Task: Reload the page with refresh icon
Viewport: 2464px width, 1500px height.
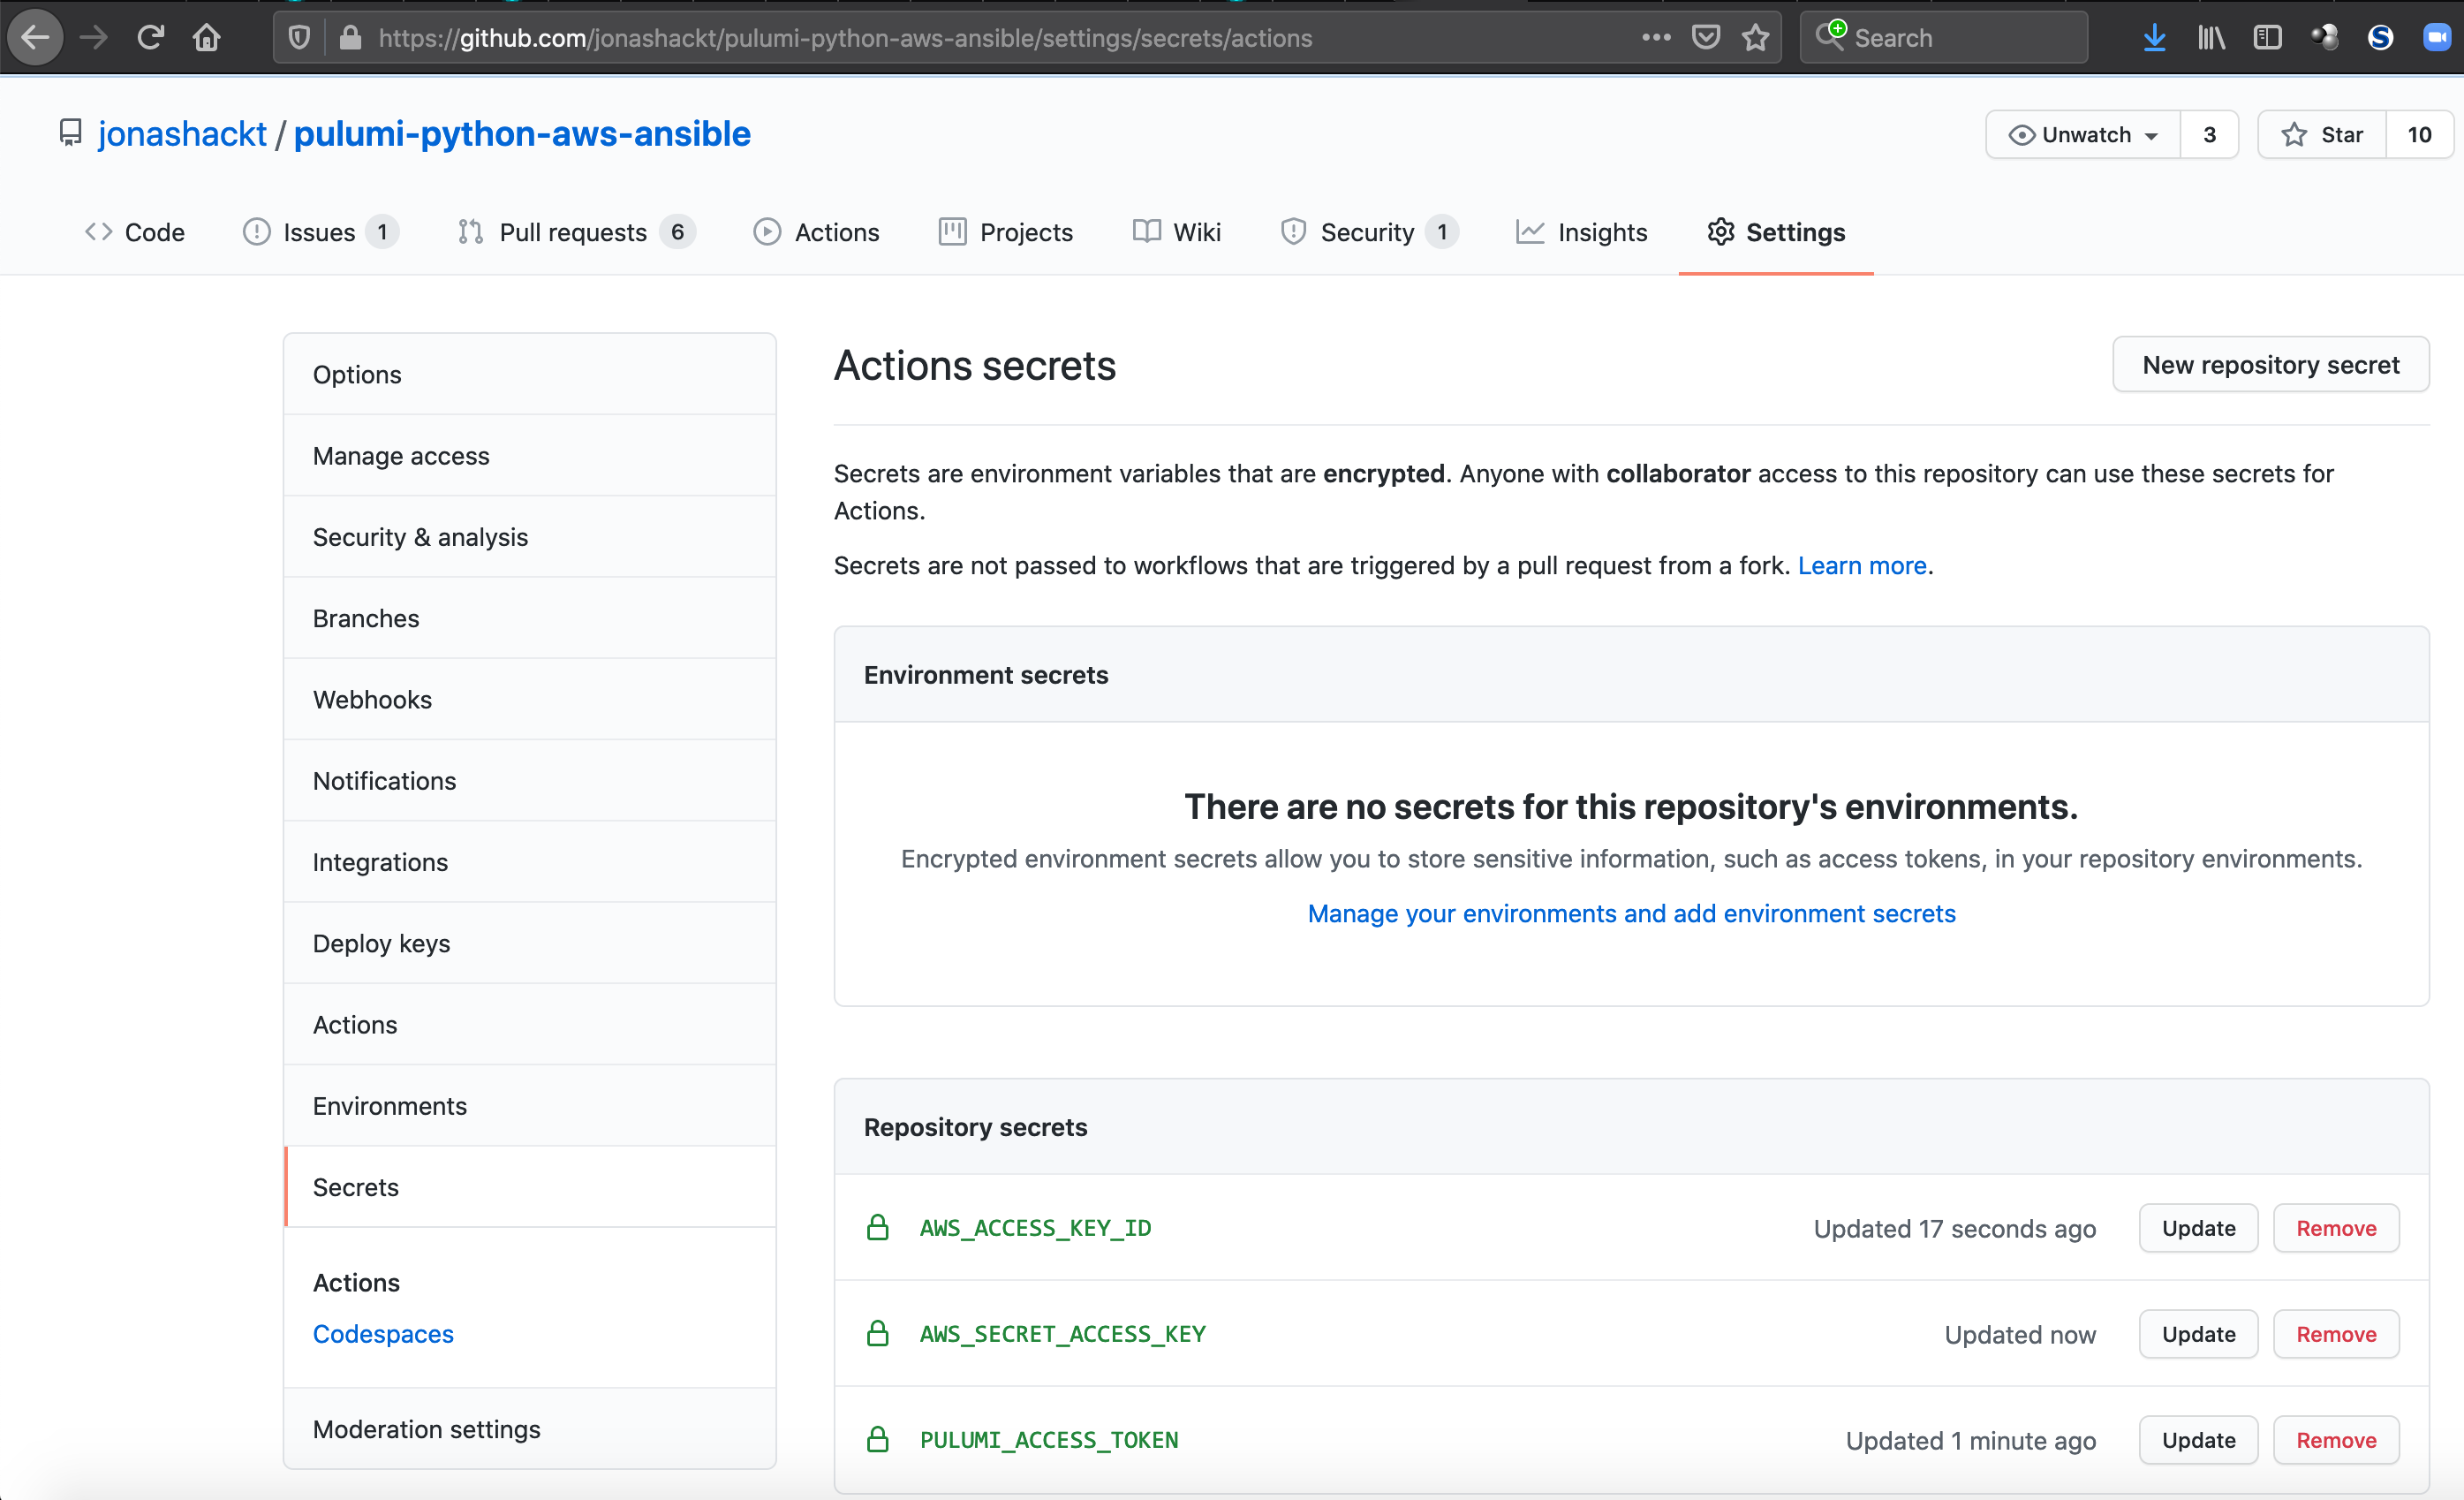Action: pos(151,38)
